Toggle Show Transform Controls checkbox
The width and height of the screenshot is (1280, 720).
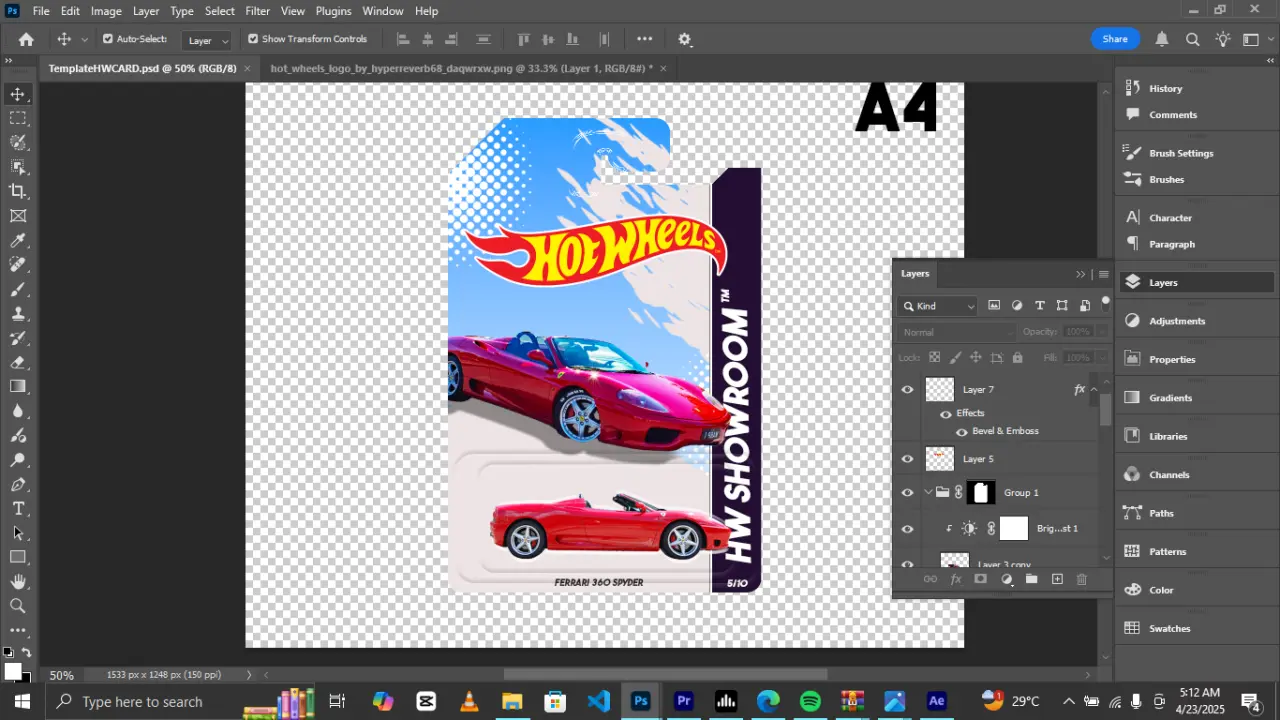point(253,39)
